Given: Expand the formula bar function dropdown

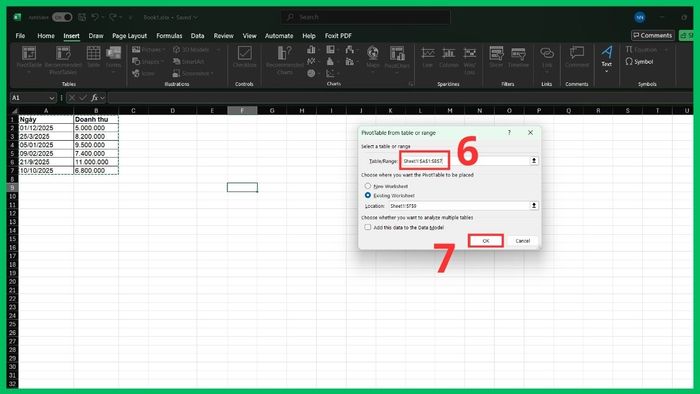Looking at the screenshot, I should click(103, 98).
